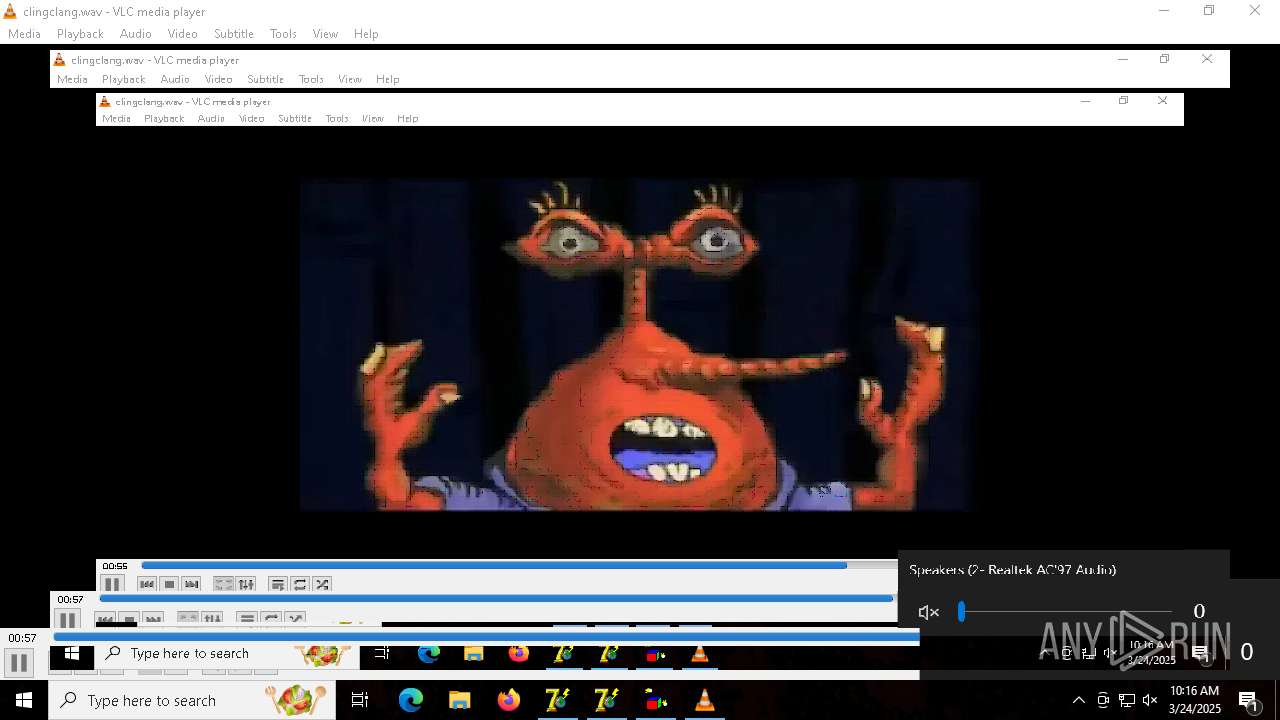Open View menu in innermost VLC window
1280x720 pixels.
point(373,118)
